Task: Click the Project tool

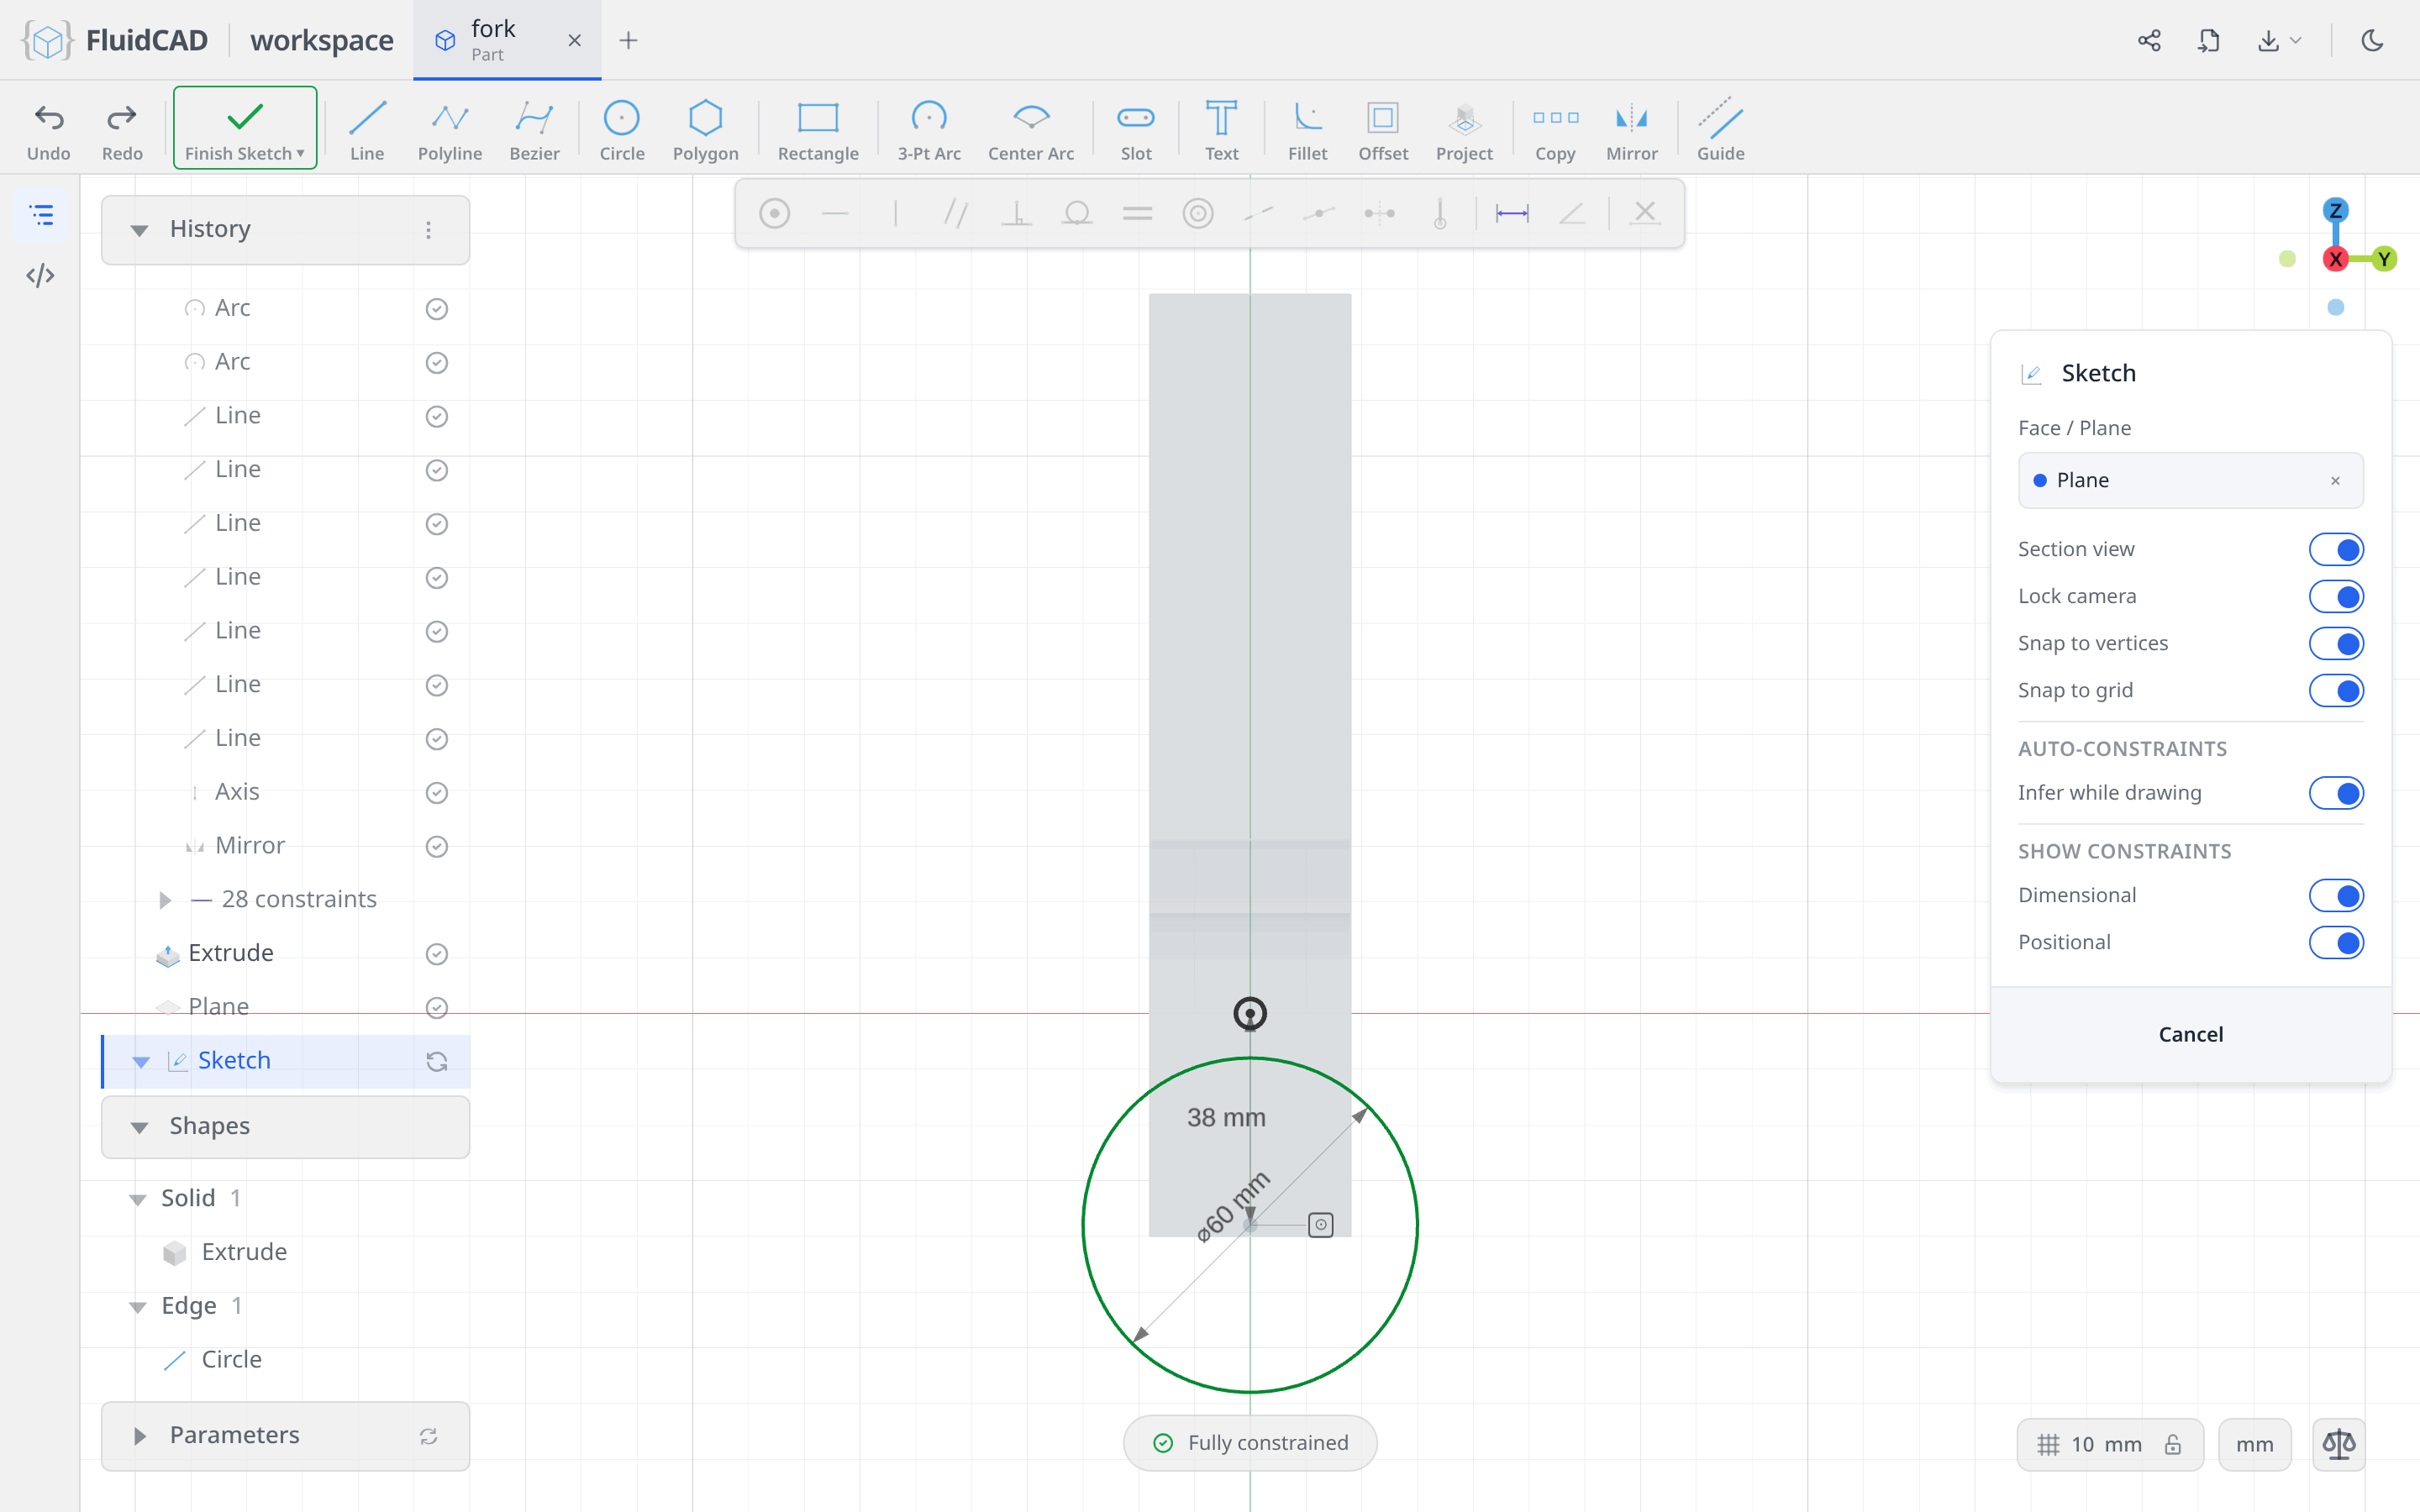Action: [1464, 129]
